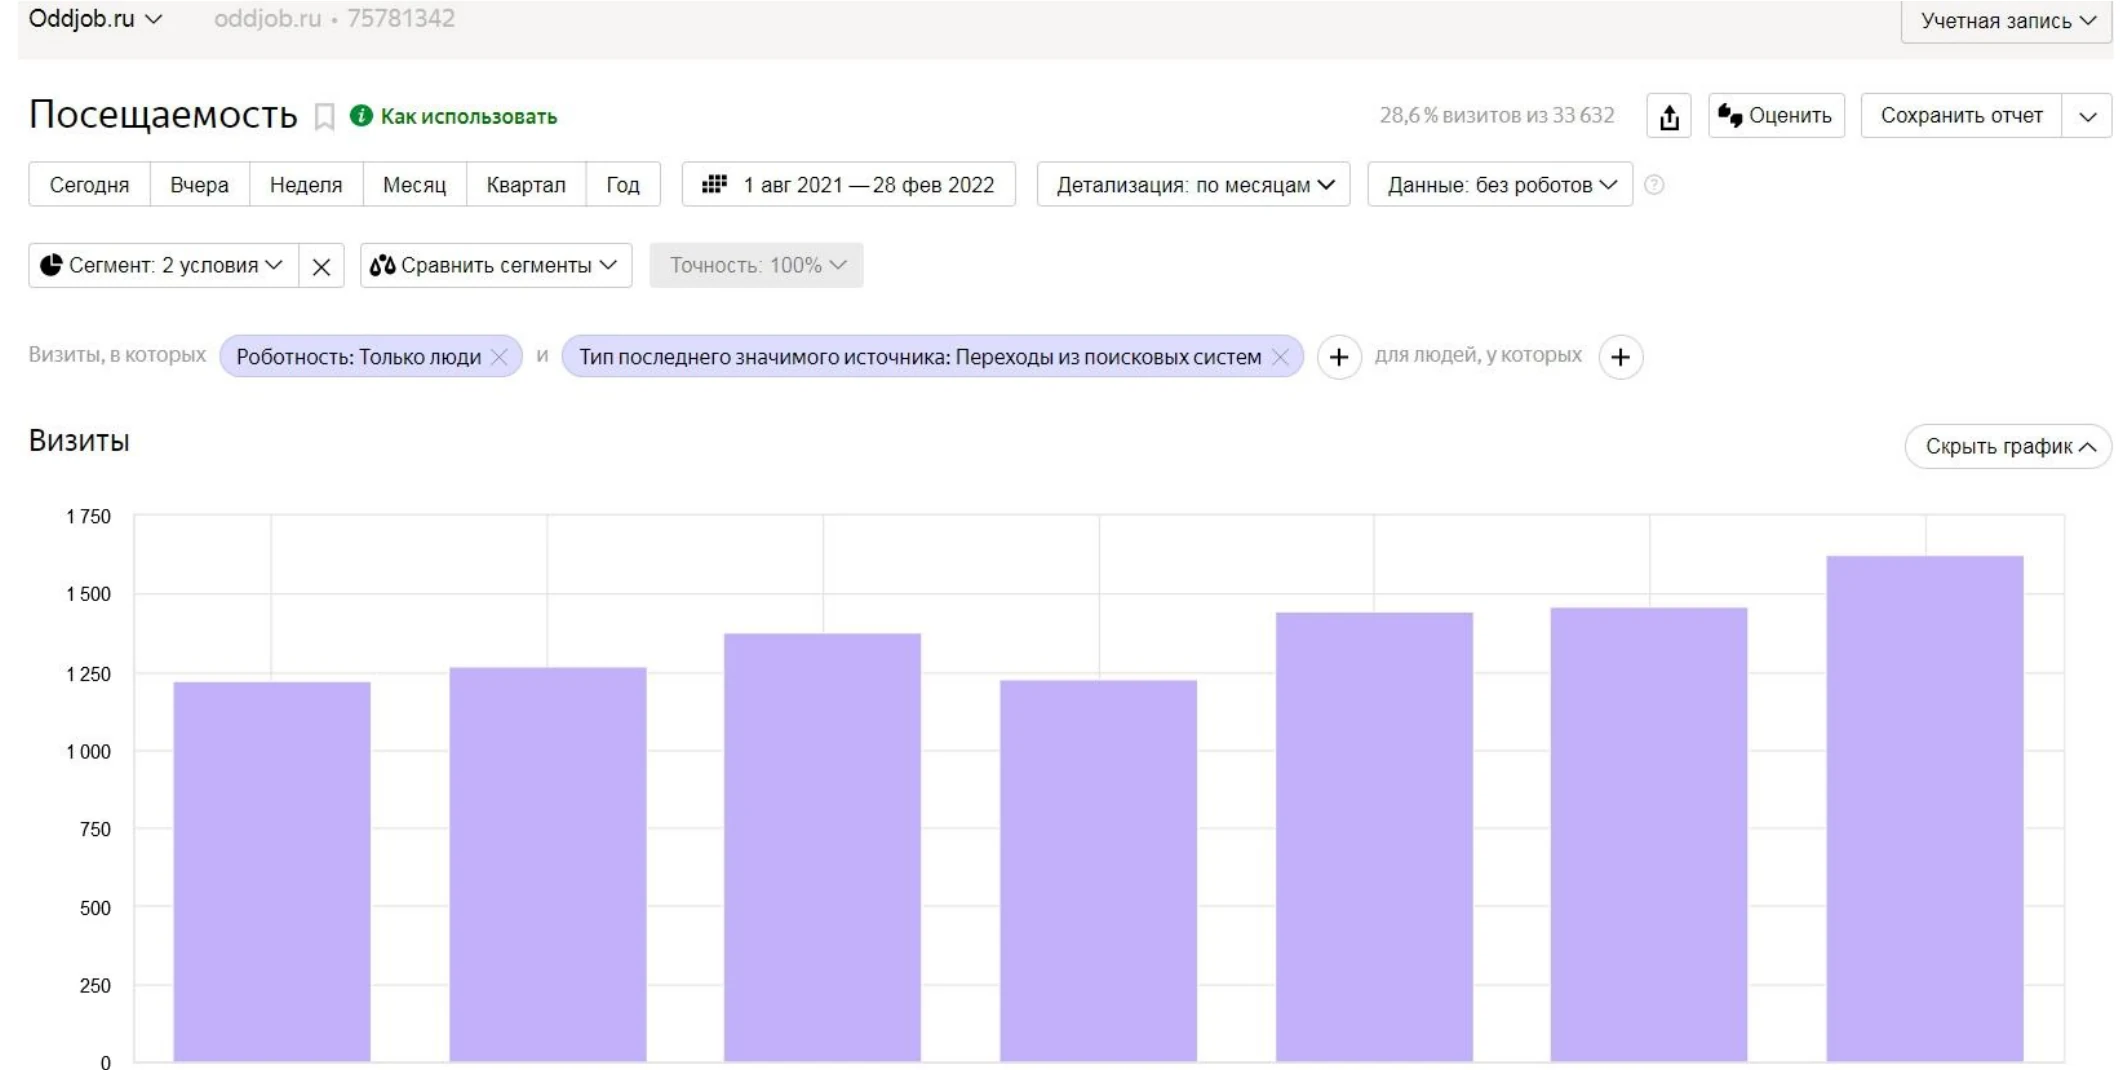The width and height of the screenshot is (2120, 1070).
Task: Open Сегмент: 2 условия dropdown
Action: click(163, 266)
